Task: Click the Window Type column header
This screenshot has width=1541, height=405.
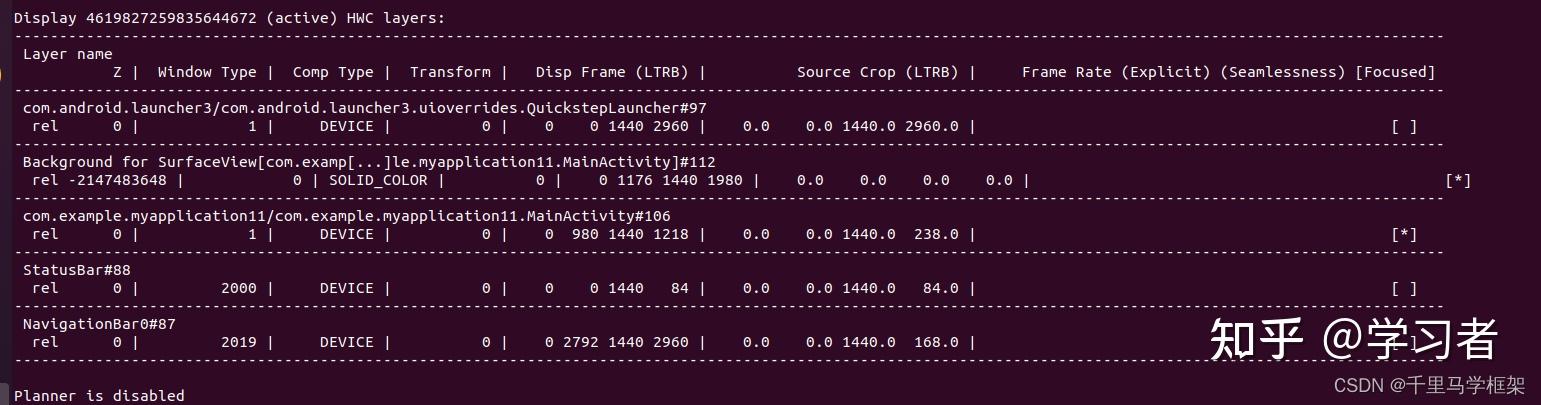Action: point(207,72)
